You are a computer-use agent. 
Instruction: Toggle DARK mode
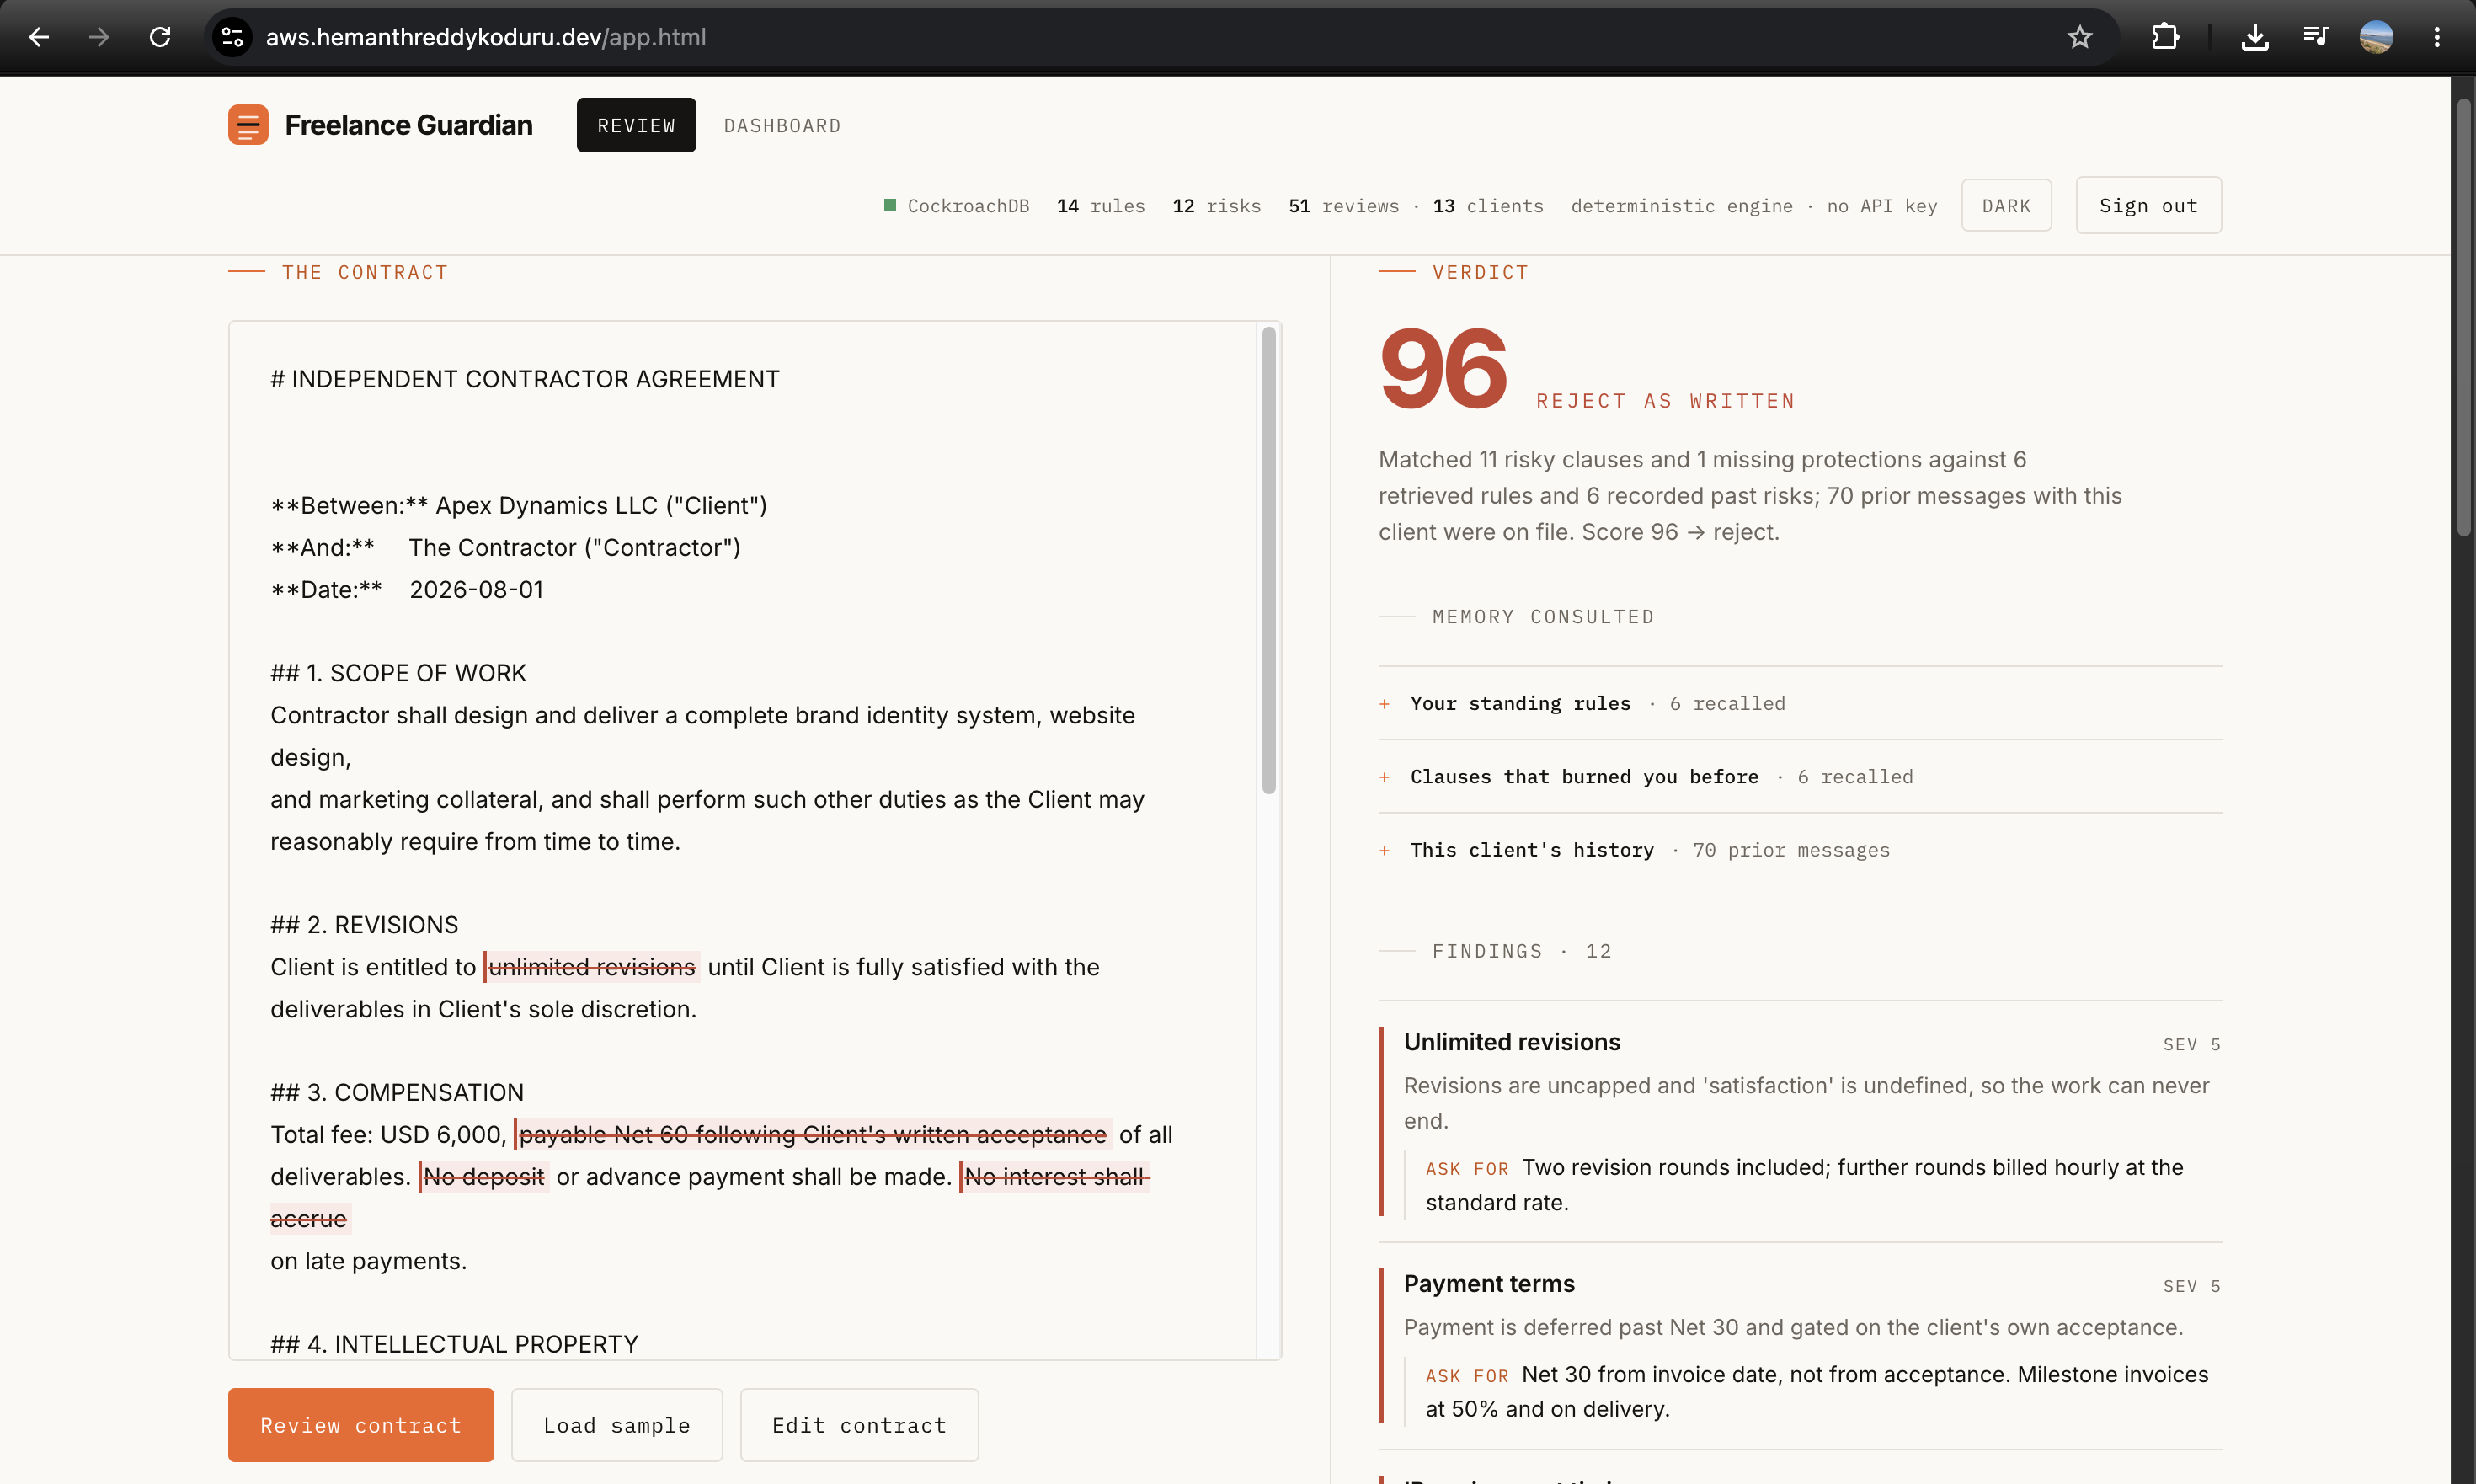point(2006,205)
